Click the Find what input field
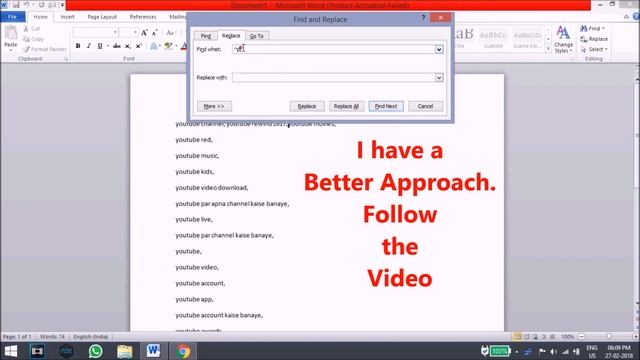This screenshot has width=640, height=360. [x=333, y=49]
